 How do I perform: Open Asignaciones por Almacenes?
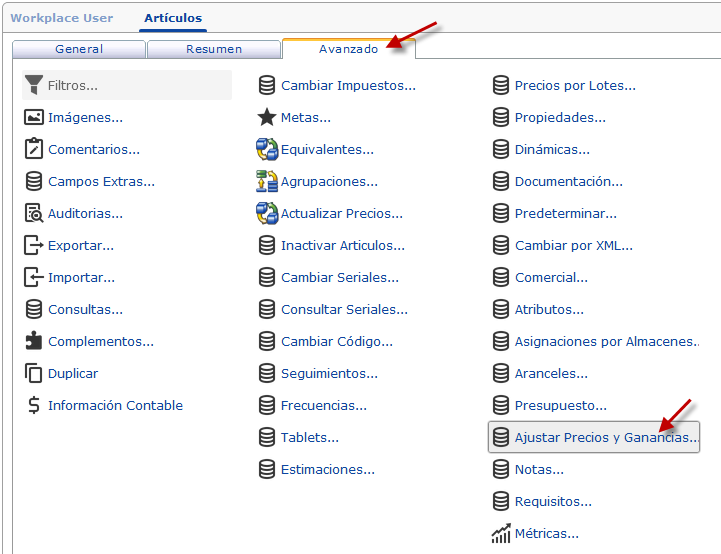[607, 342]
